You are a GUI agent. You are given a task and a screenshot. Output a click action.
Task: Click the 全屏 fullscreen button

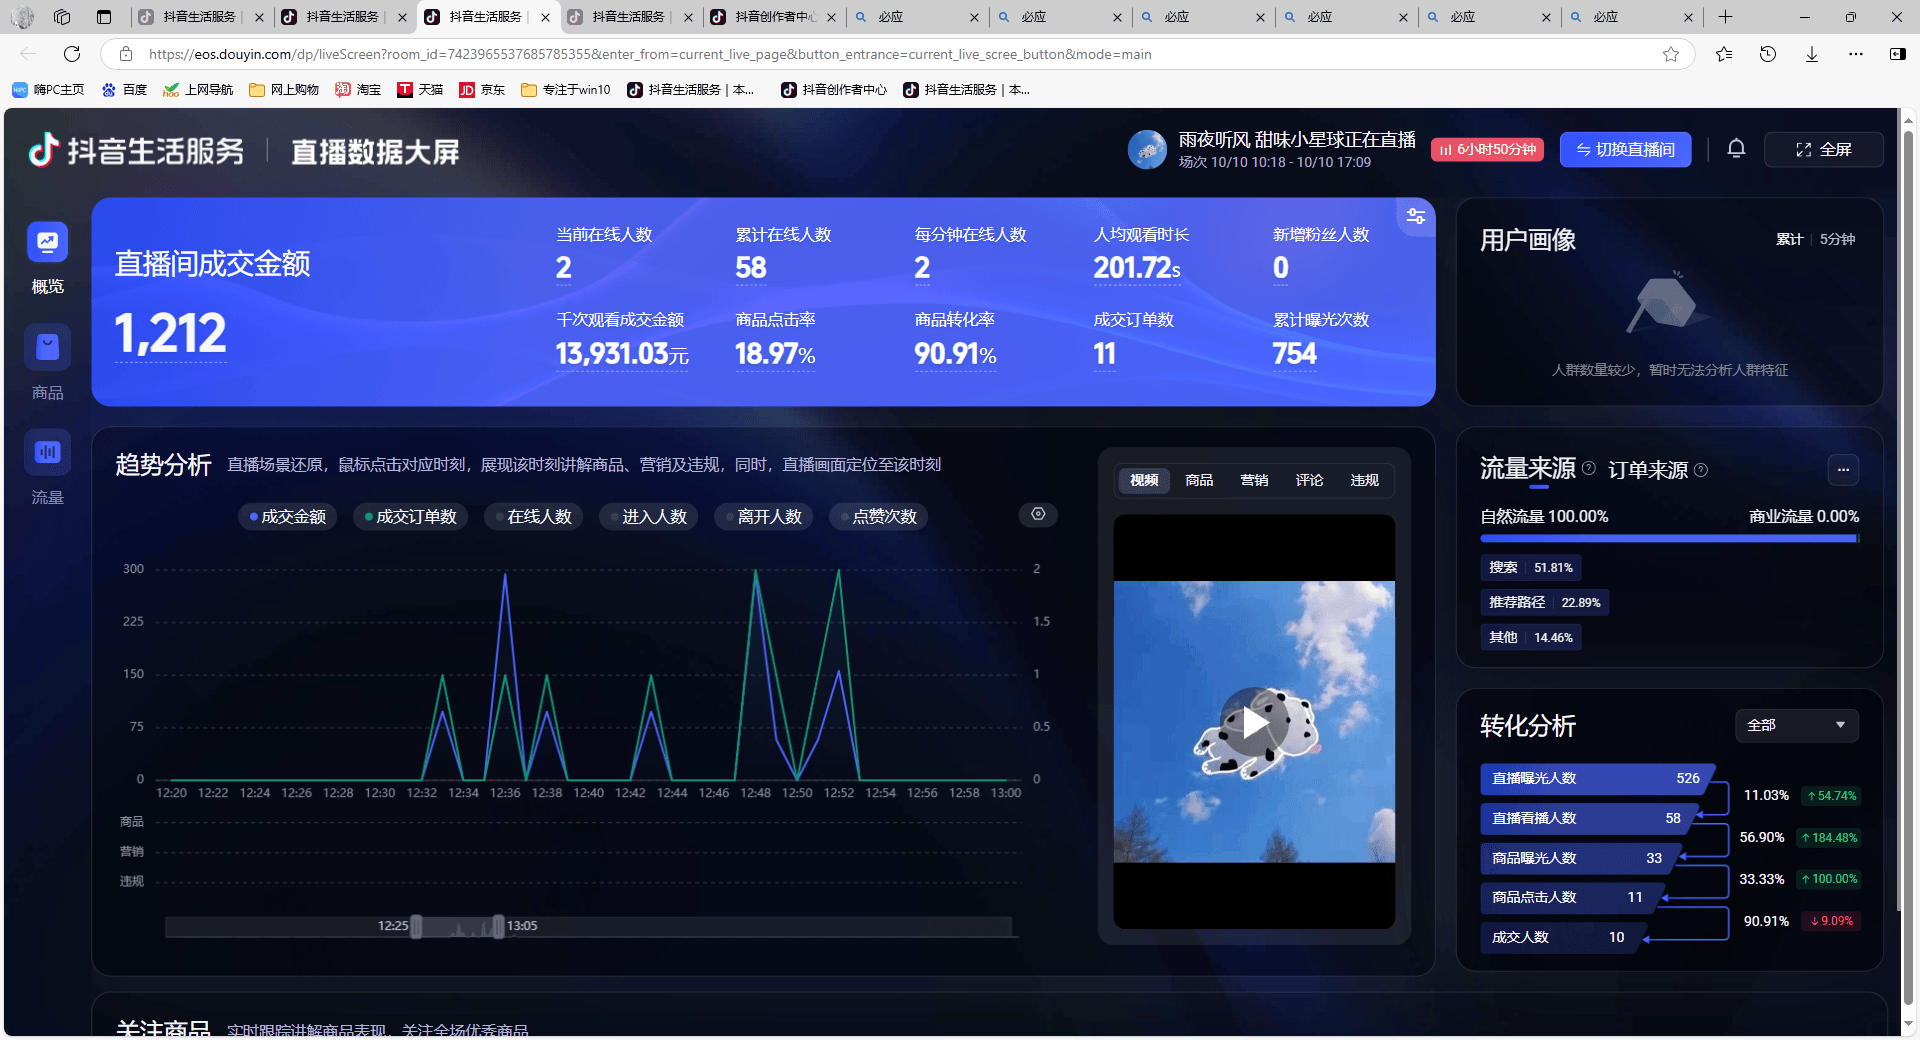pyautogui.click(x=1824, y=150)
